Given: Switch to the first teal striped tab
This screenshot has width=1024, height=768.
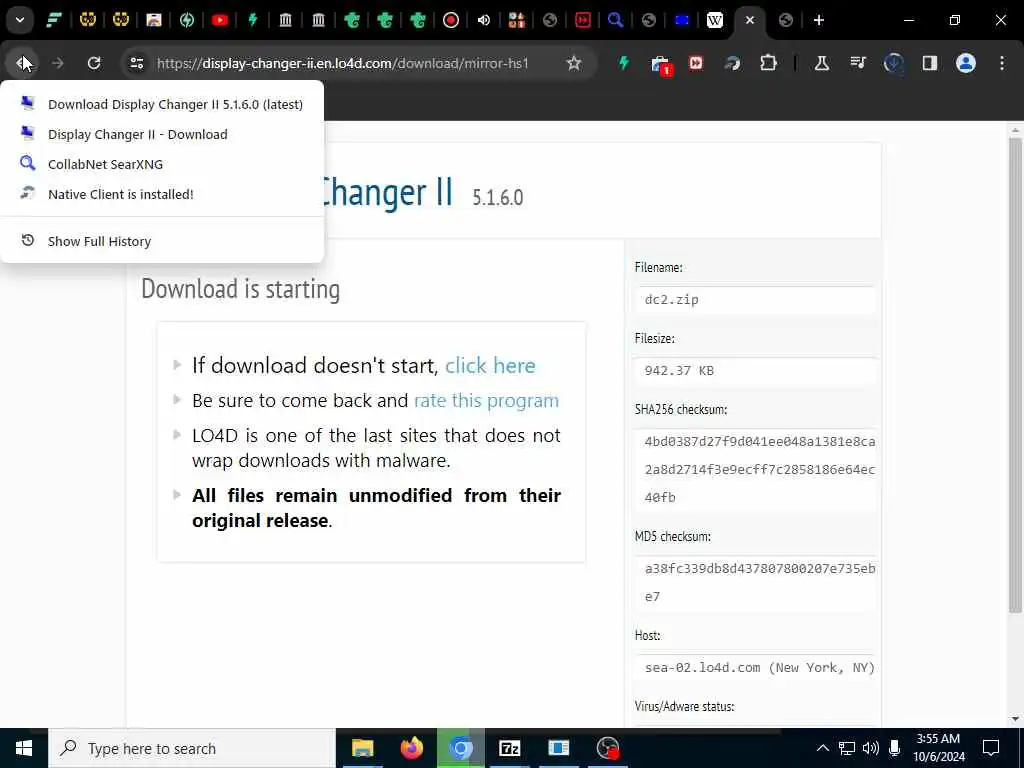Looking at the screenshot, I should point(54,20).
